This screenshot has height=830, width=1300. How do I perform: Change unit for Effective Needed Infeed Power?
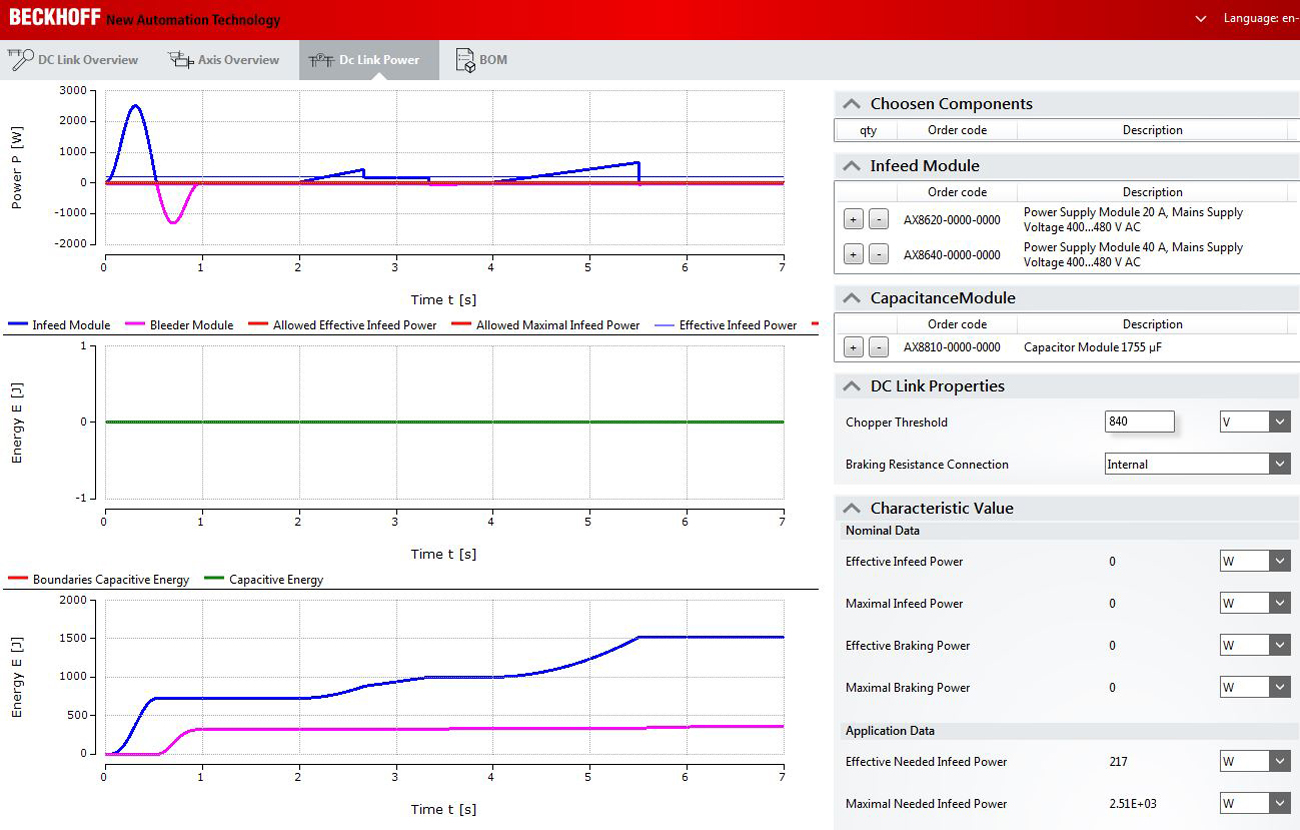coord(1255,761)
